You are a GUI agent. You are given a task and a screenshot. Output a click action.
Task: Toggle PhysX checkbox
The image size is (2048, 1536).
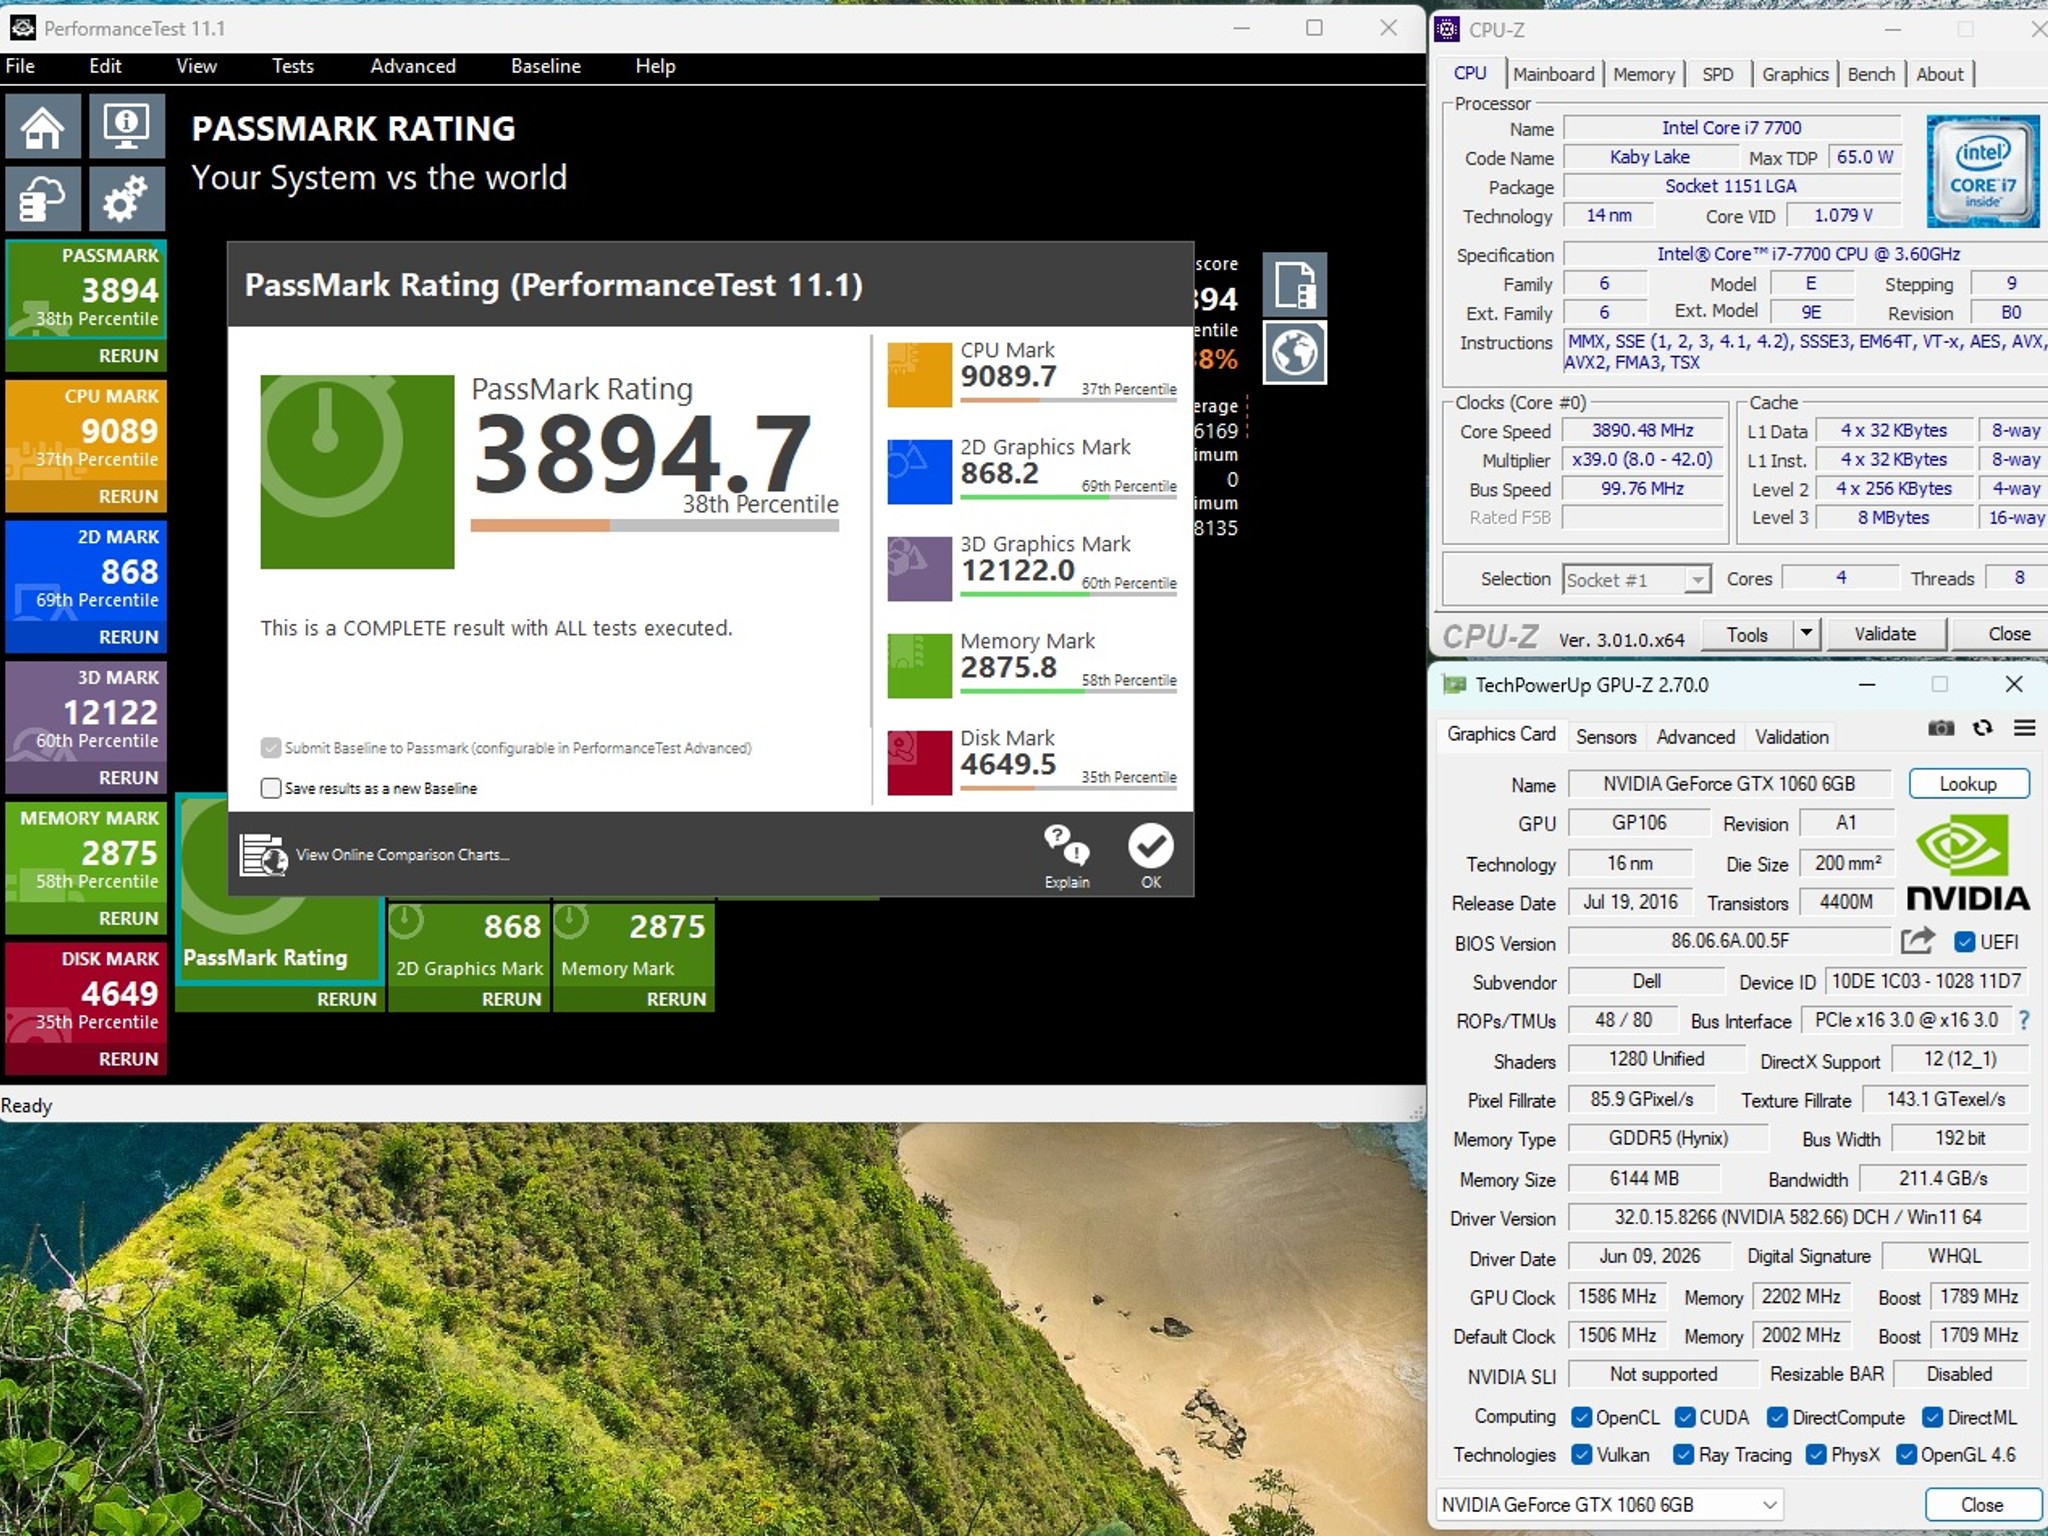(x=1816, y=1454)
